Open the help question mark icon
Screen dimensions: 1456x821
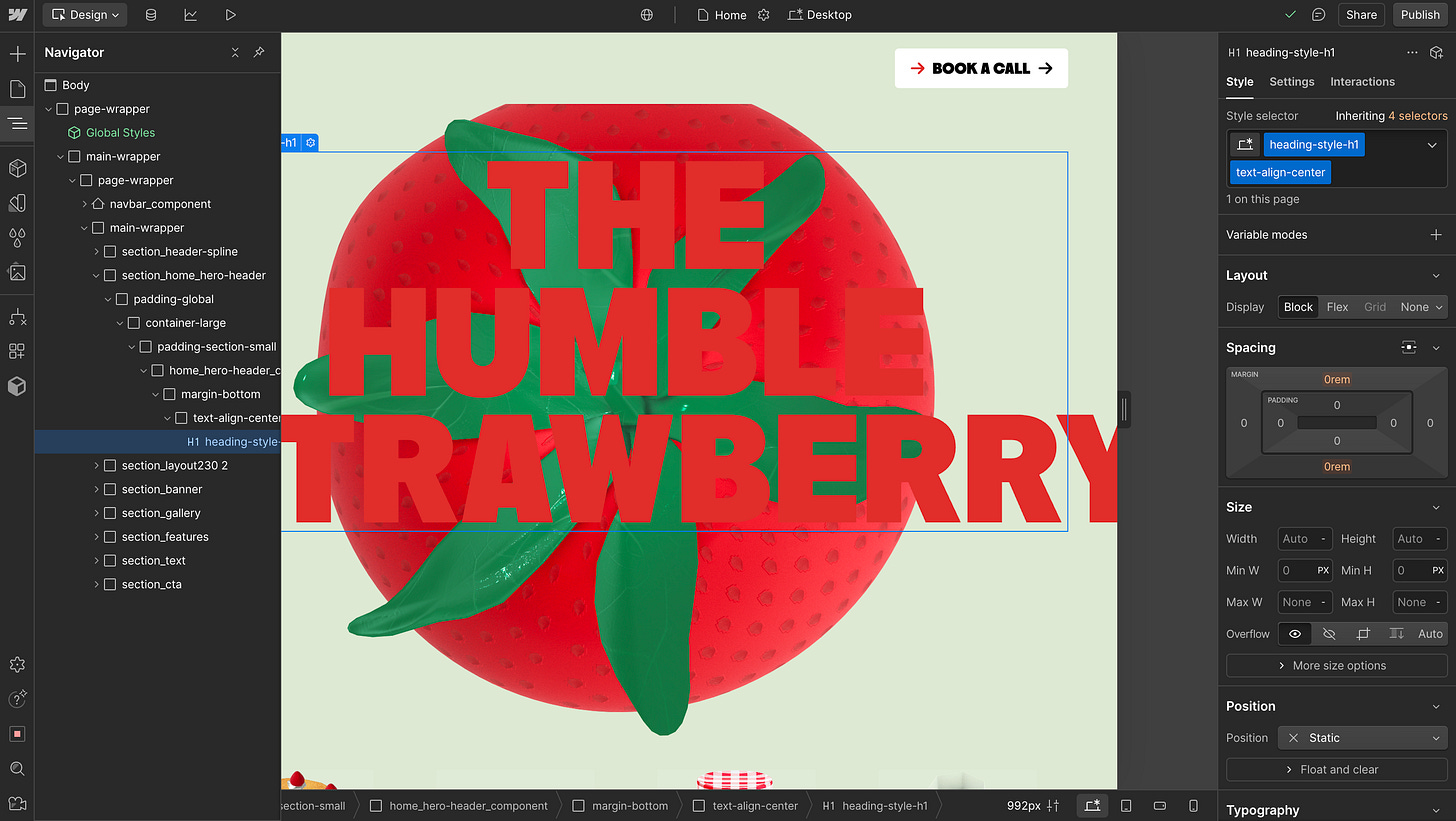[x=17, y=699]
